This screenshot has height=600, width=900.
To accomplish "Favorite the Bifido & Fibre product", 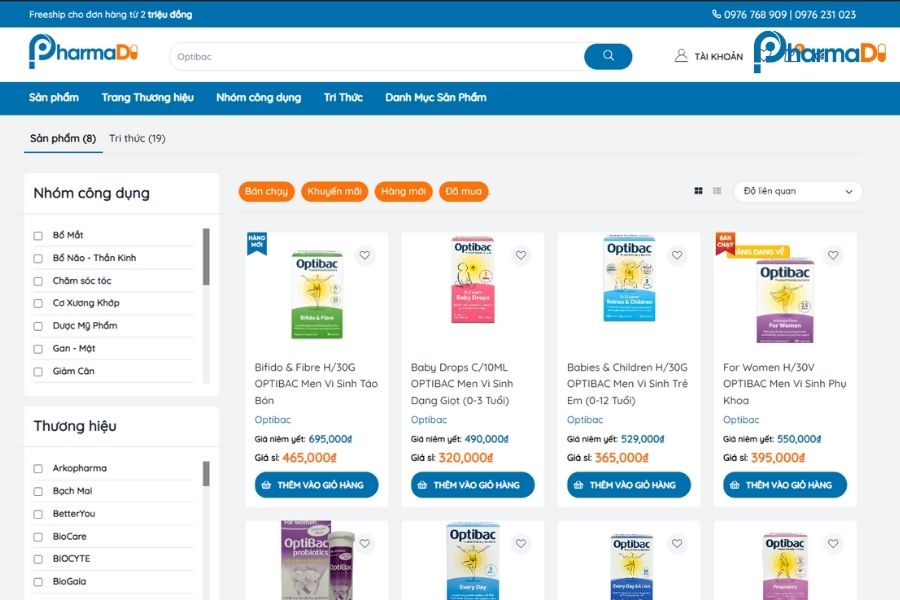I will click(x=365, y=255).
